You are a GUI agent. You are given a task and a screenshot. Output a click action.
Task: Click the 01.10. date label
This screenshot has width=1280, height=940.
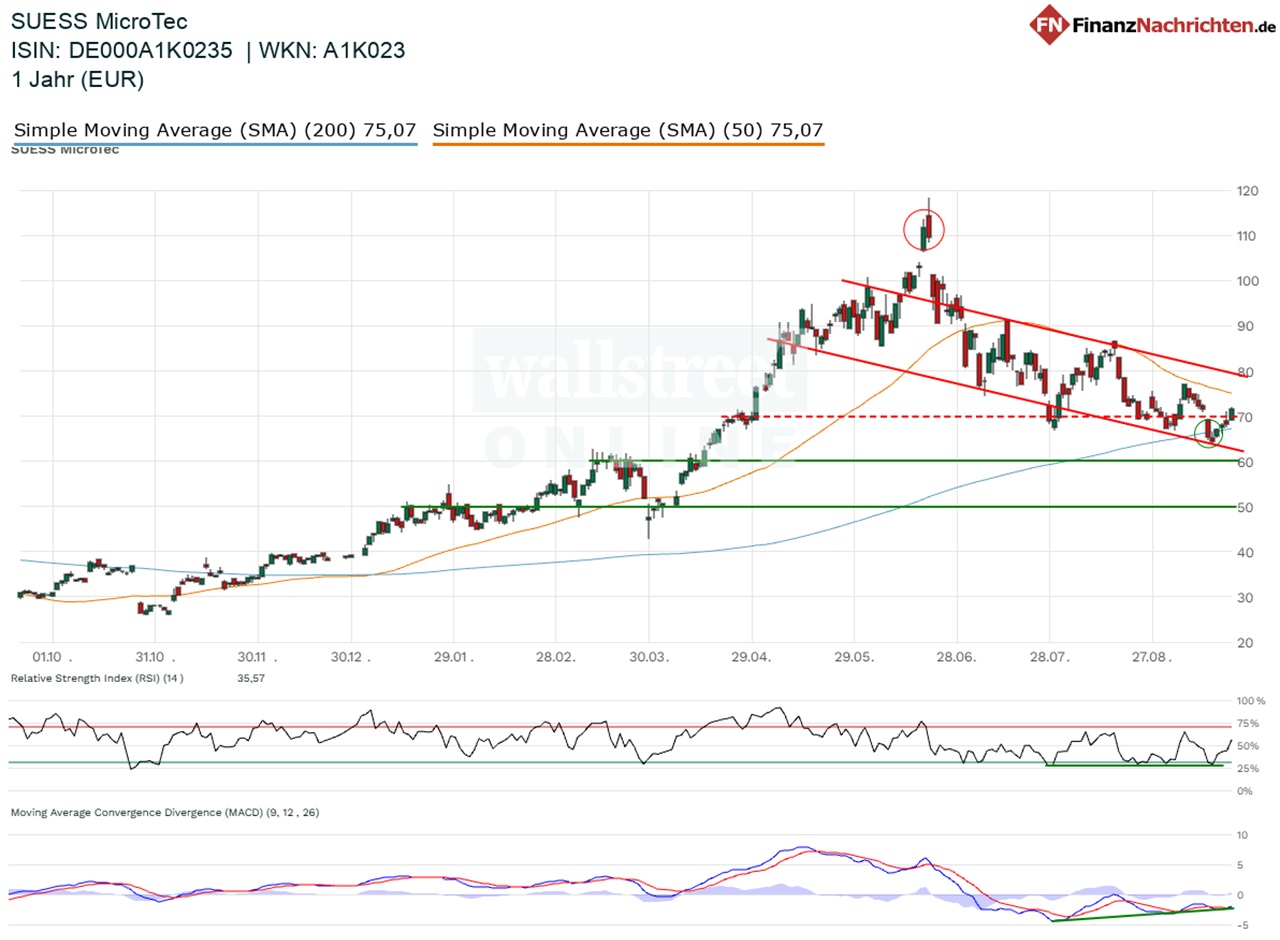pyautogui.click(x=51, y=657)
